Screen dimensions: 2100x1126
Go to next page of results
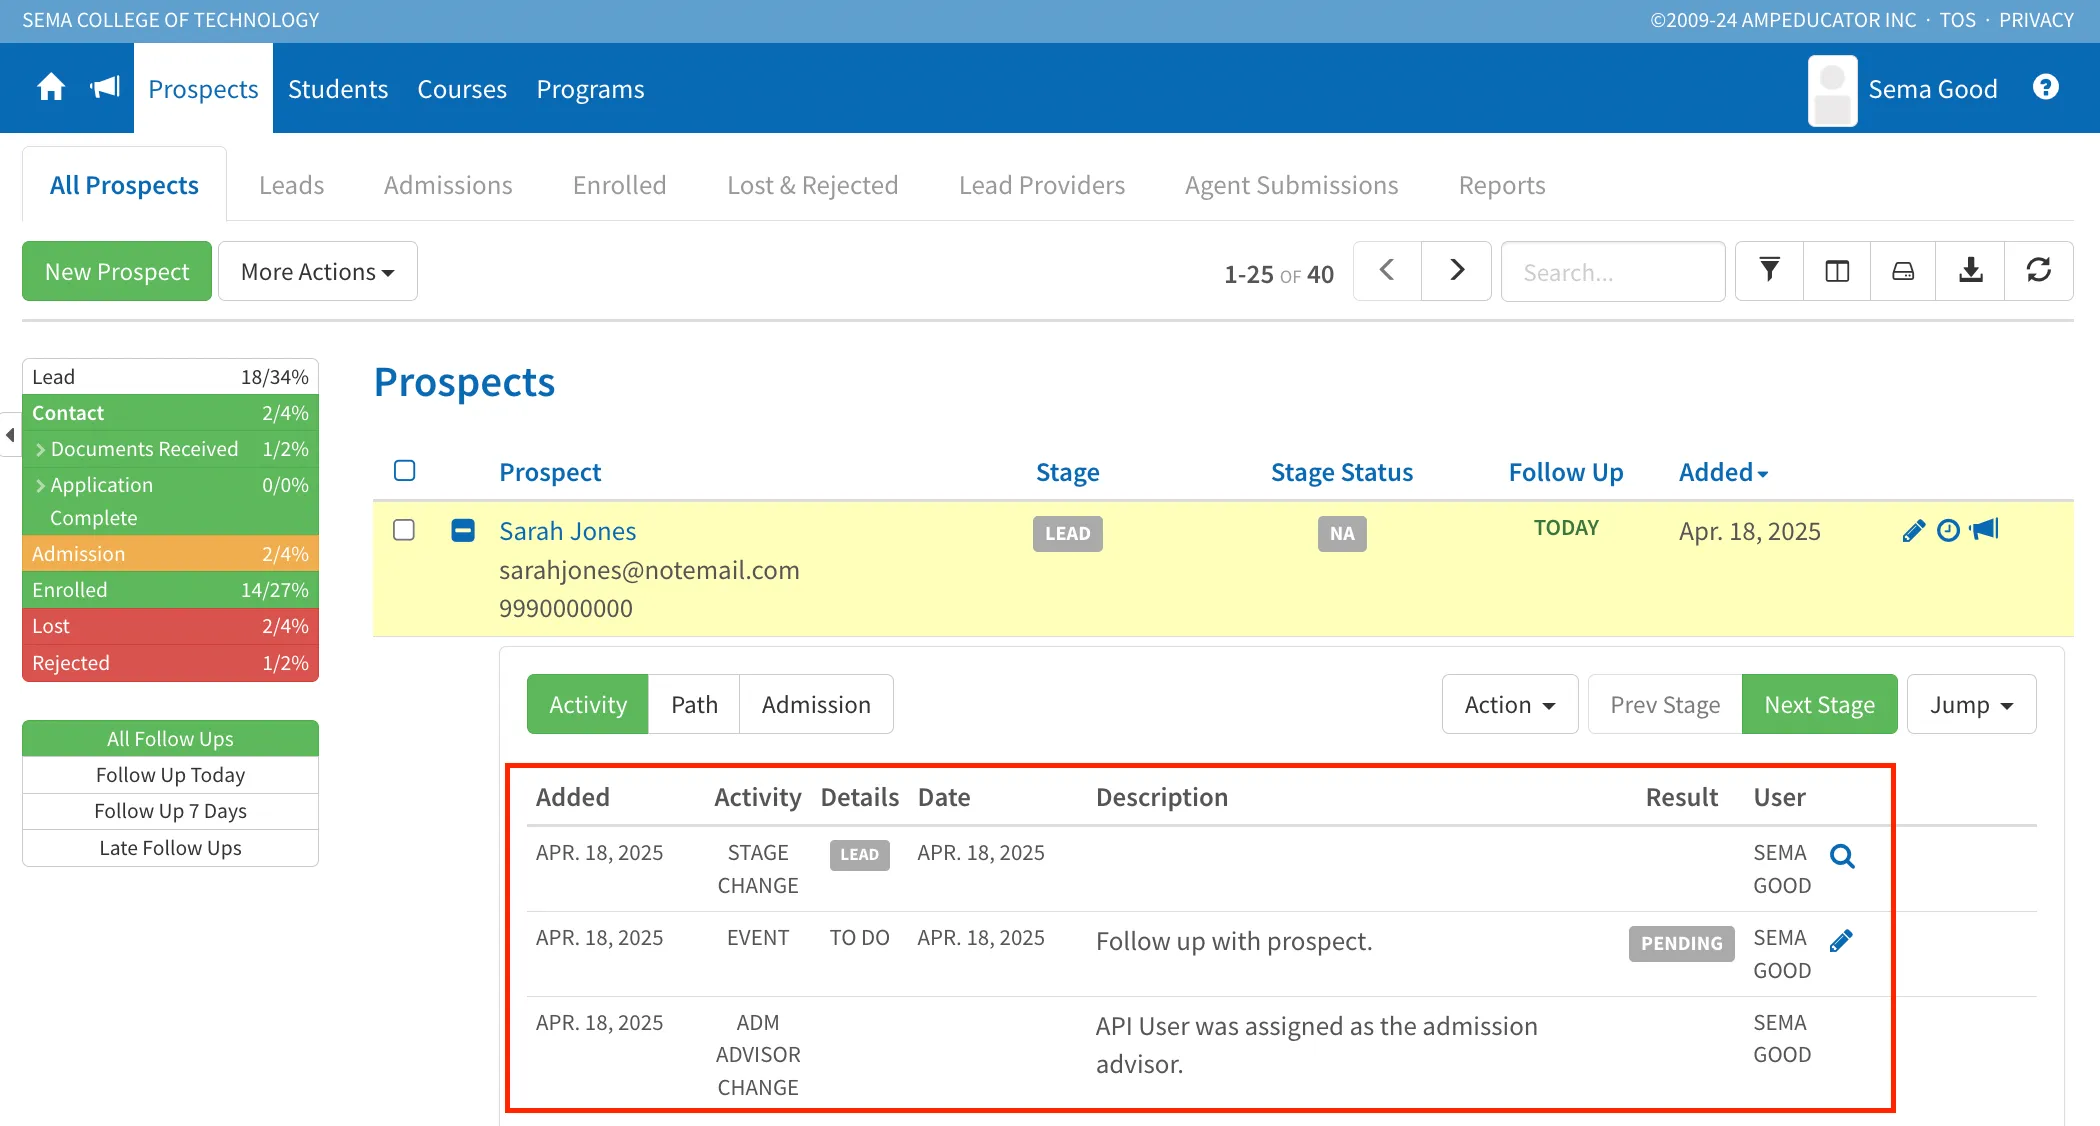click(1456, 271)
